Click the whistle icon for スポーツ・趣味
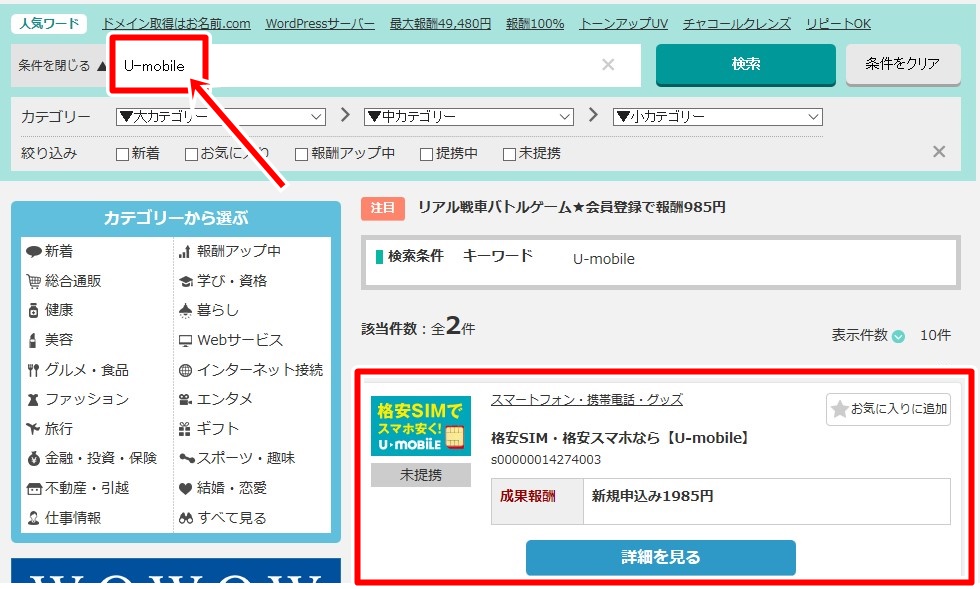 (187, 458)
